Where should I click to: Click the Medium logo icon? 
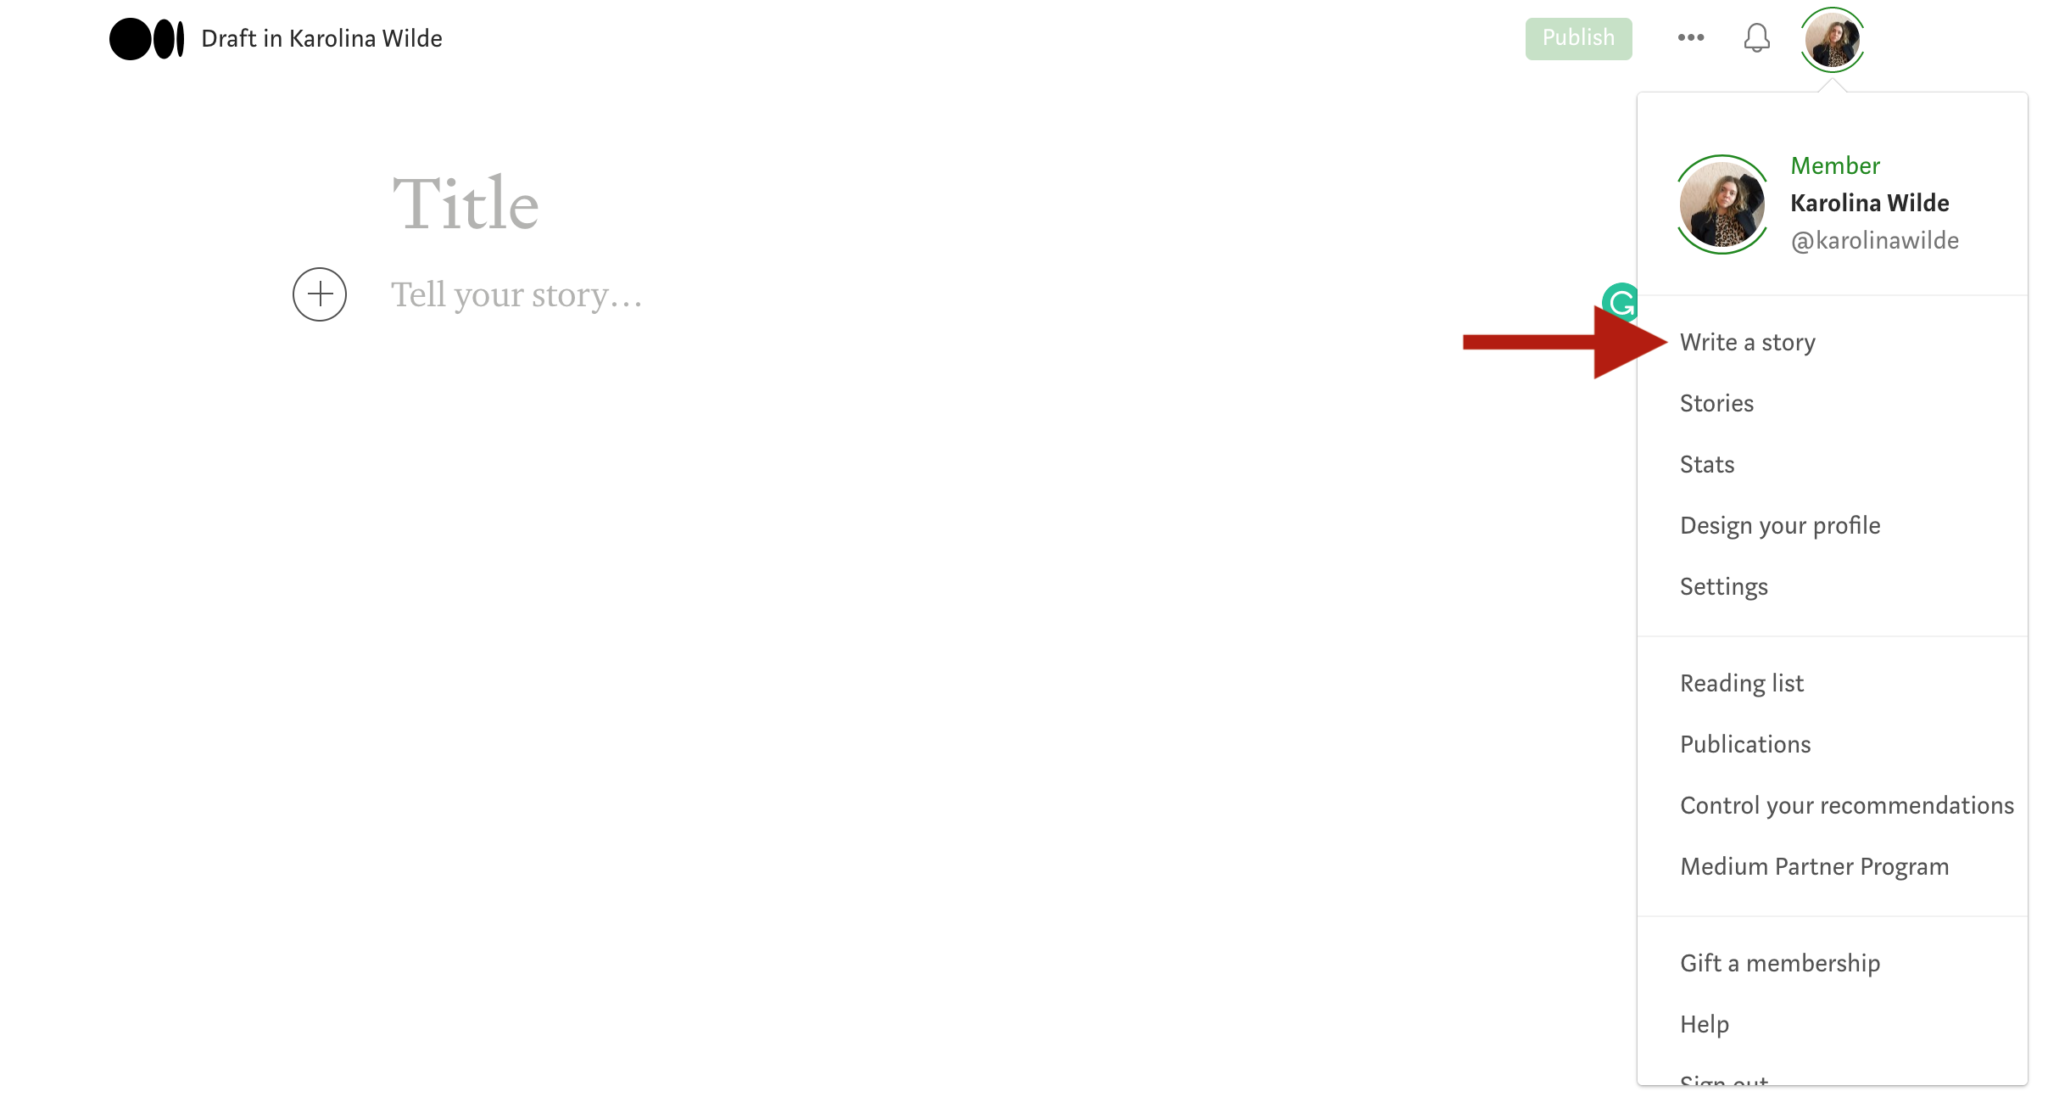click(148, 38)
